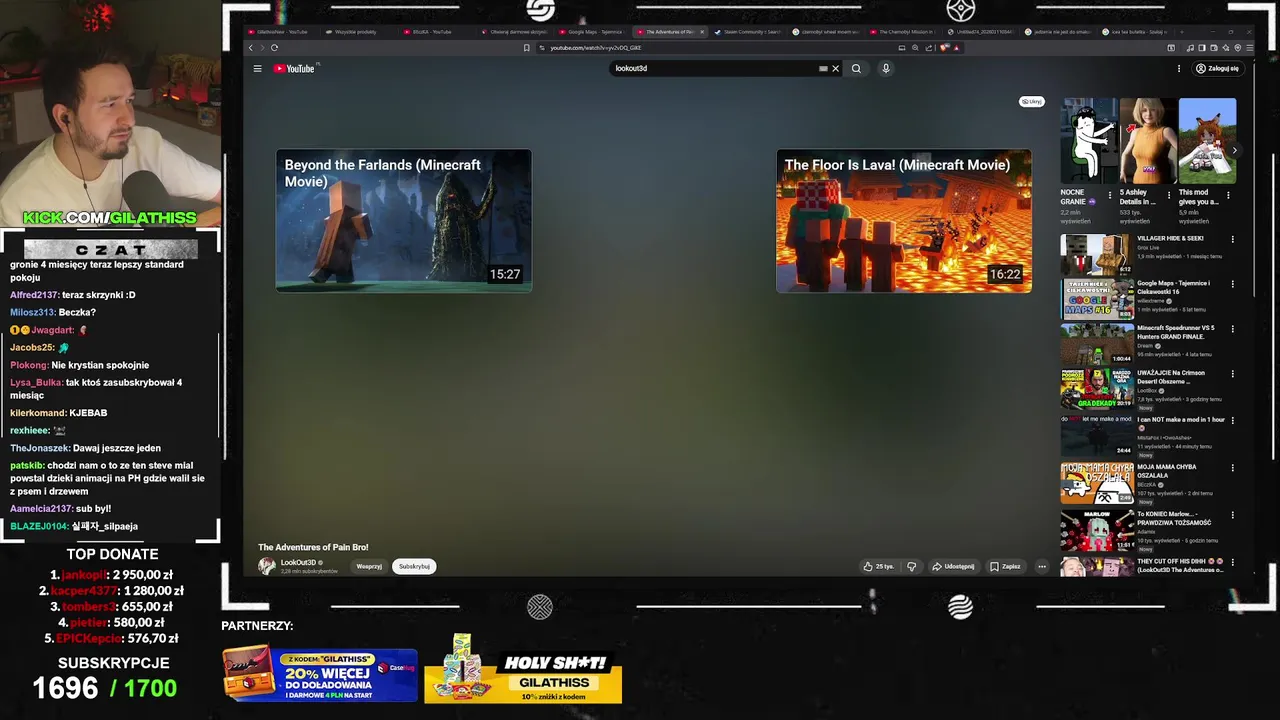
Task: Click the Wesprzyj support button
Action: (x=369, y=566)
